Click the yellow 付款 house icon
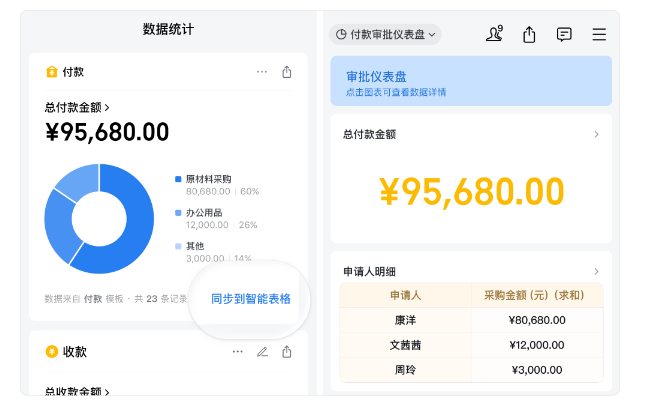The width and height of the screenshot is (656, 410). tap(51, 72)
